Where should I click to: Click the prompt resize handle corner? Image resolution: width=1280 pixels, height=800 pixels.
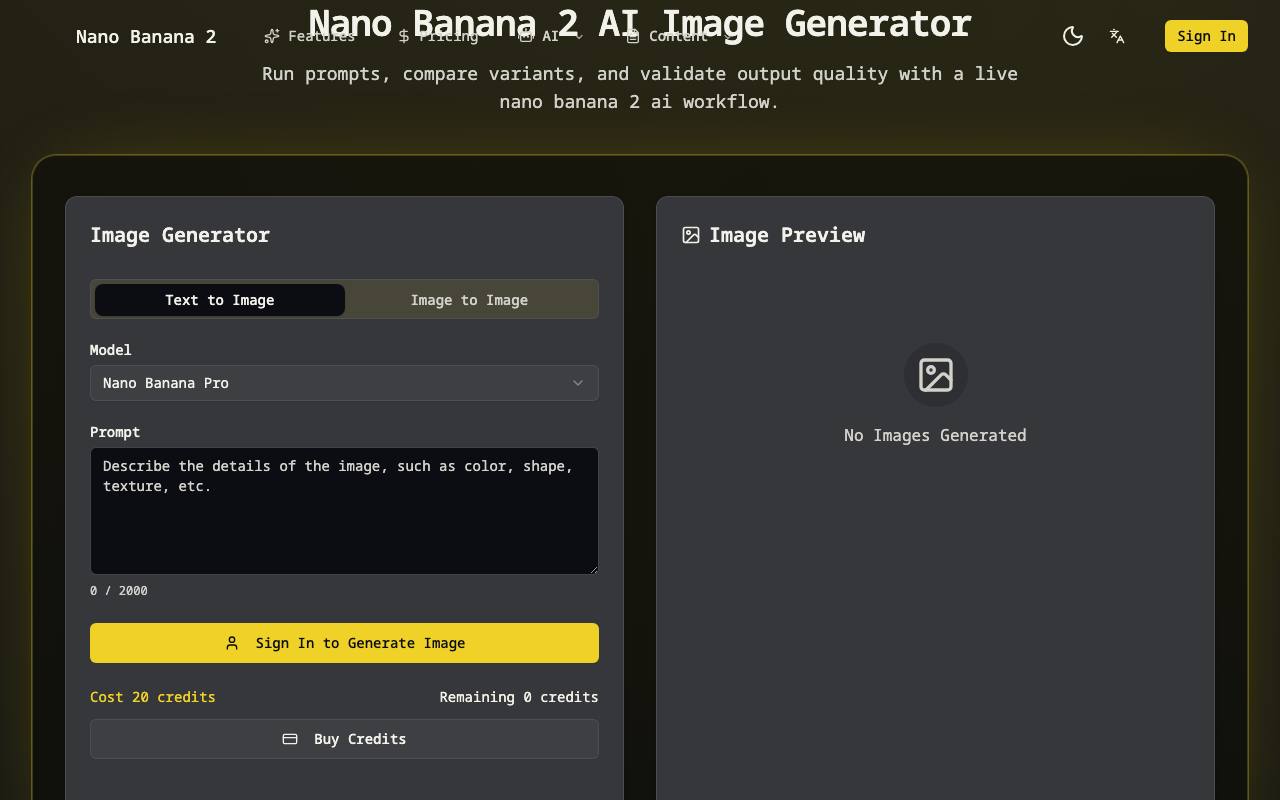point(593,569)
